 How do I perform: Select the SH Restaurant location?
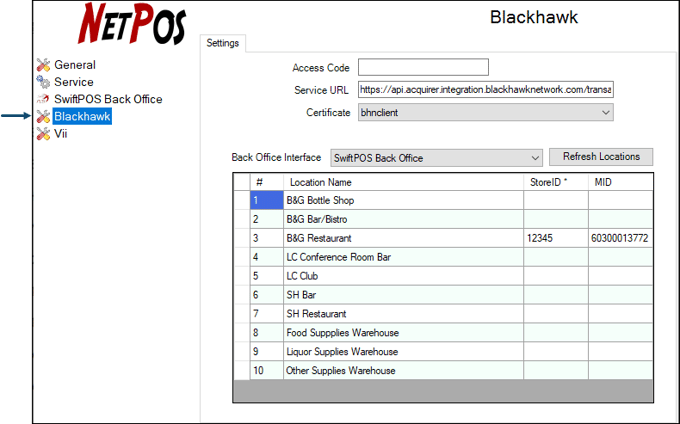coord(403,314)
